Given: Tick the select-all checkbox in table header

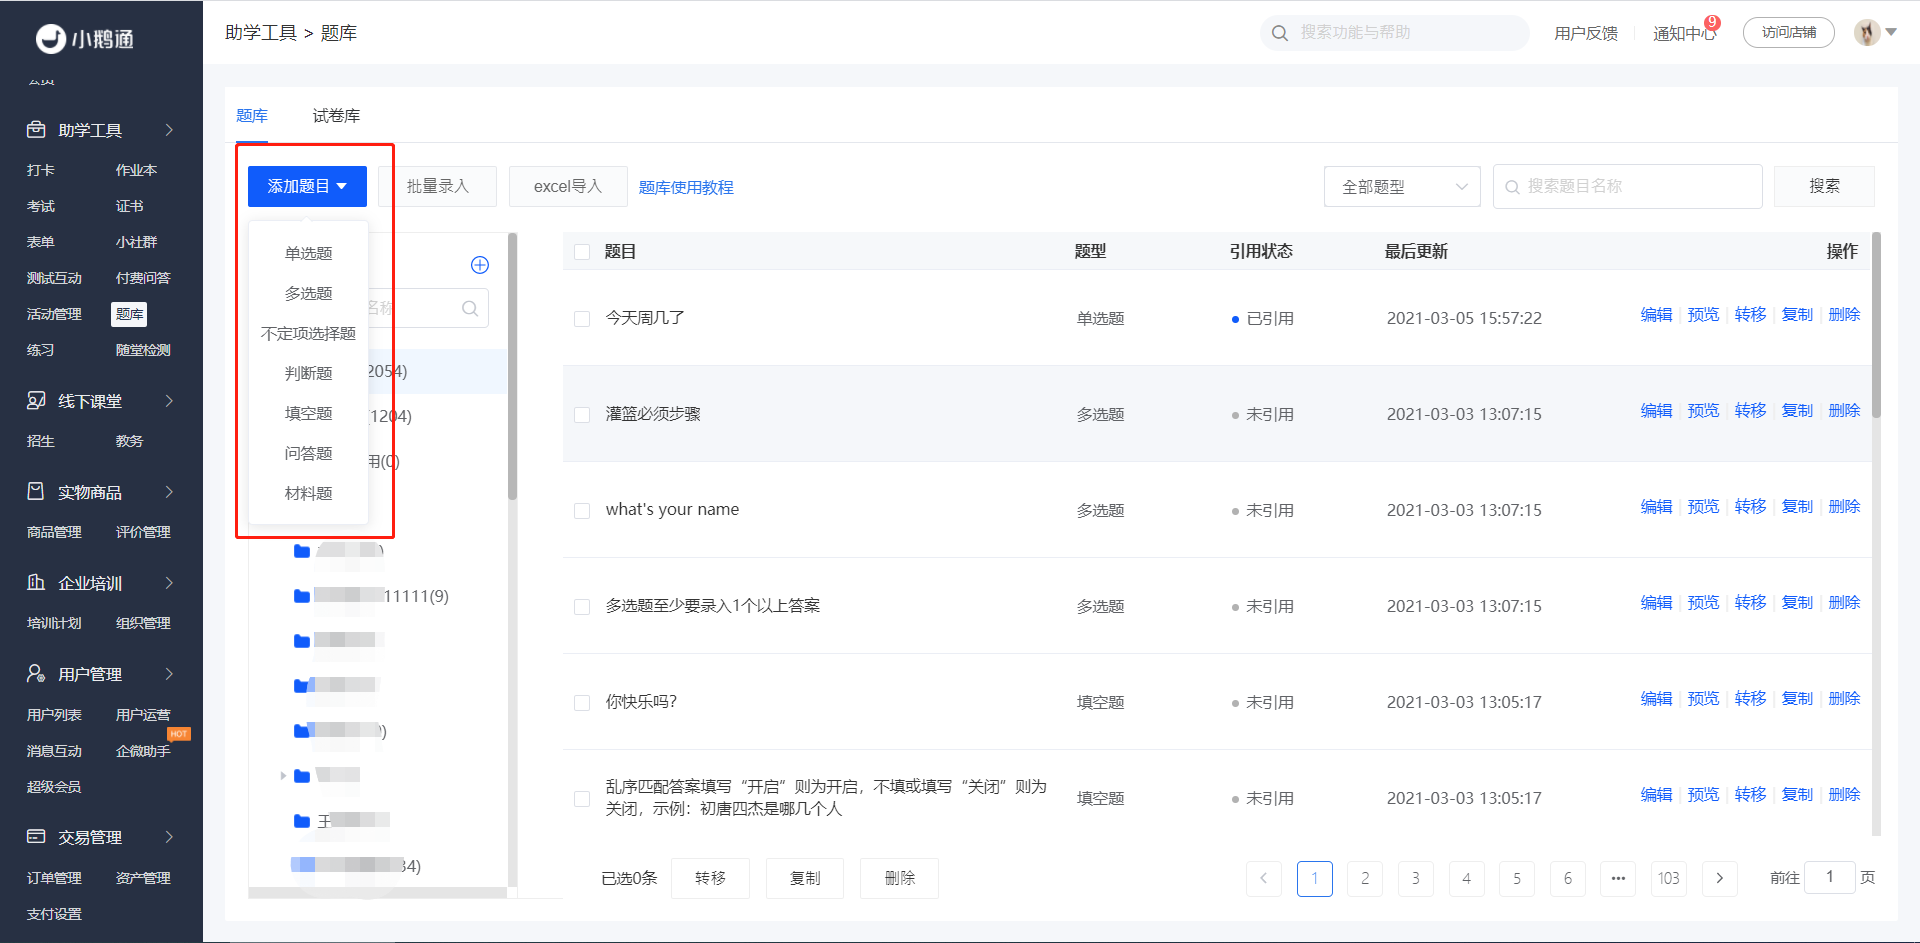Looking at the screenshot, I should pos(582,252).
